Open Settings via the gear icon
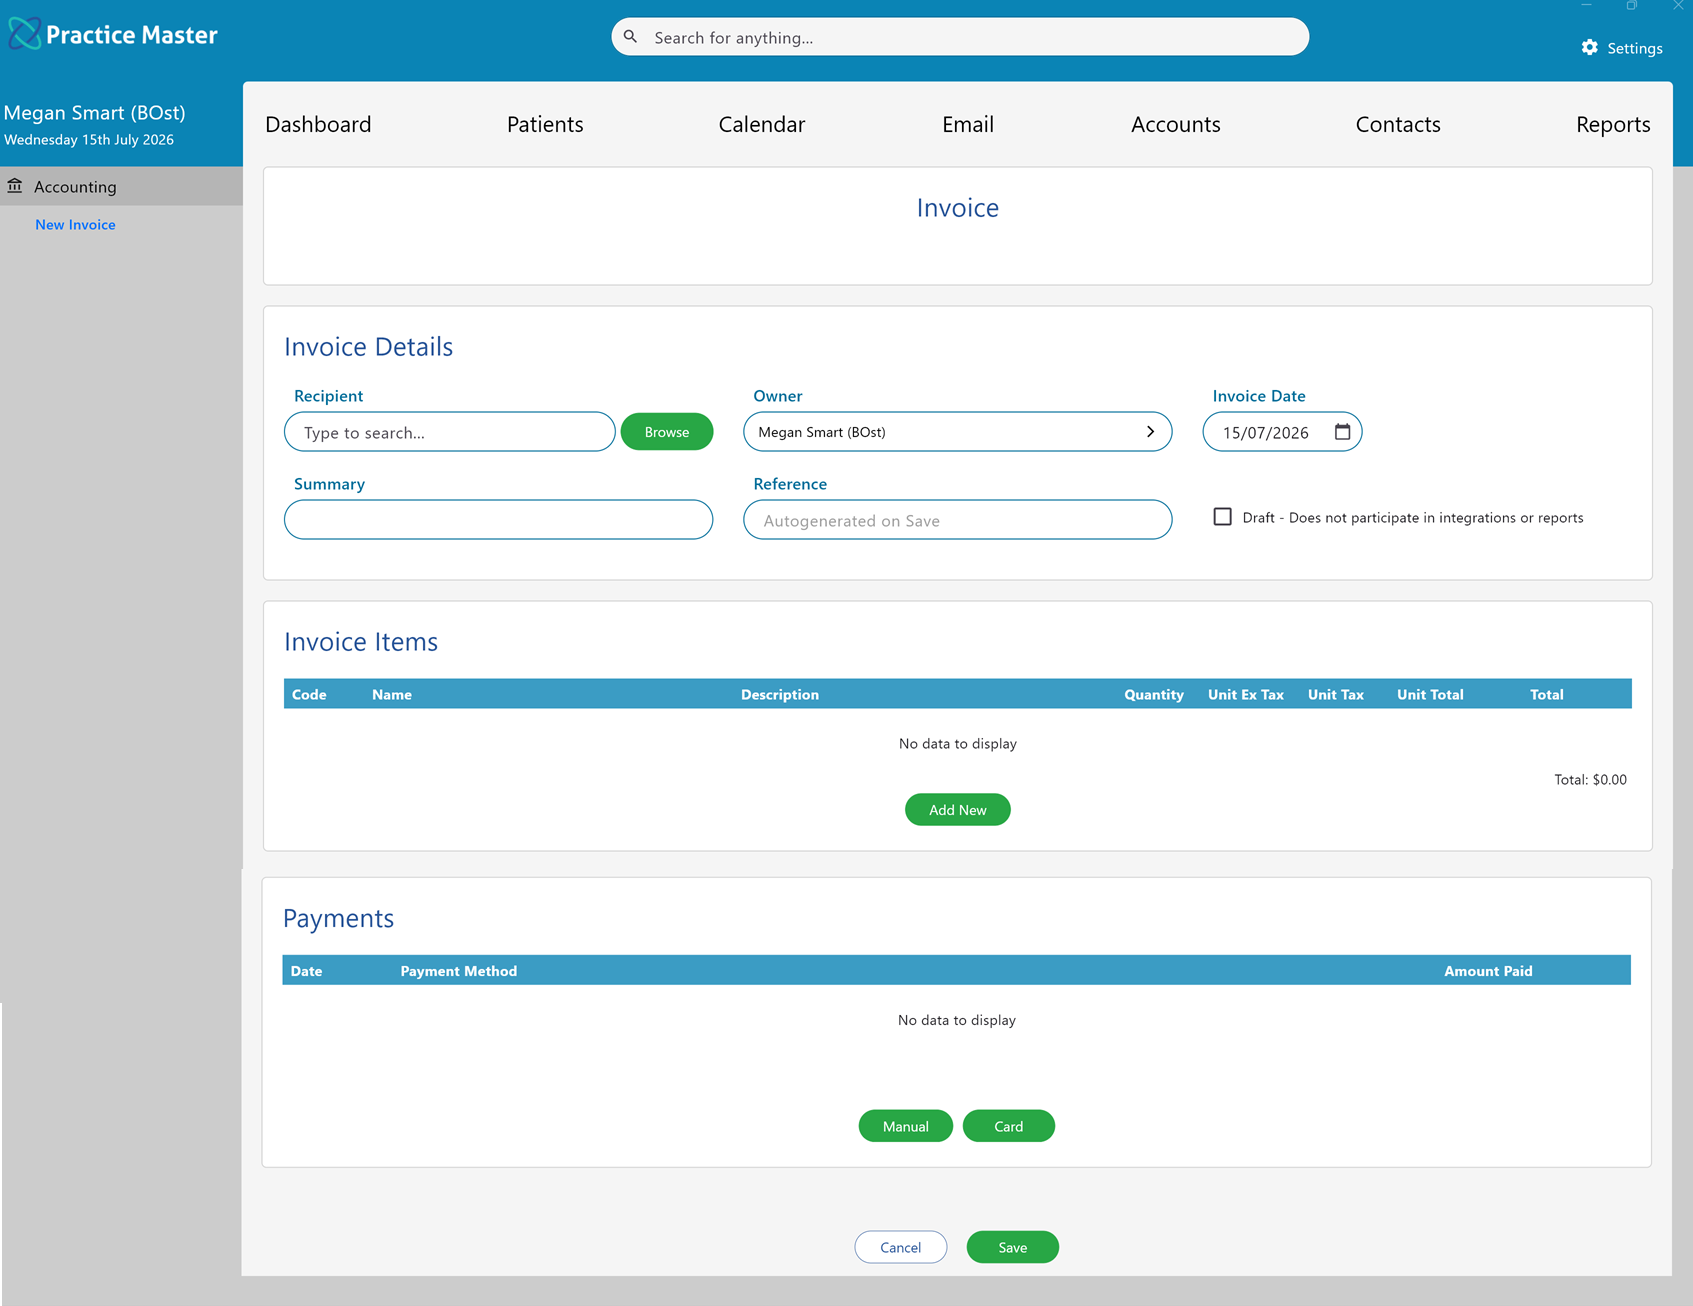Image resolution: width=1693 pixels, height=1306 pixels. point(1589,48)
